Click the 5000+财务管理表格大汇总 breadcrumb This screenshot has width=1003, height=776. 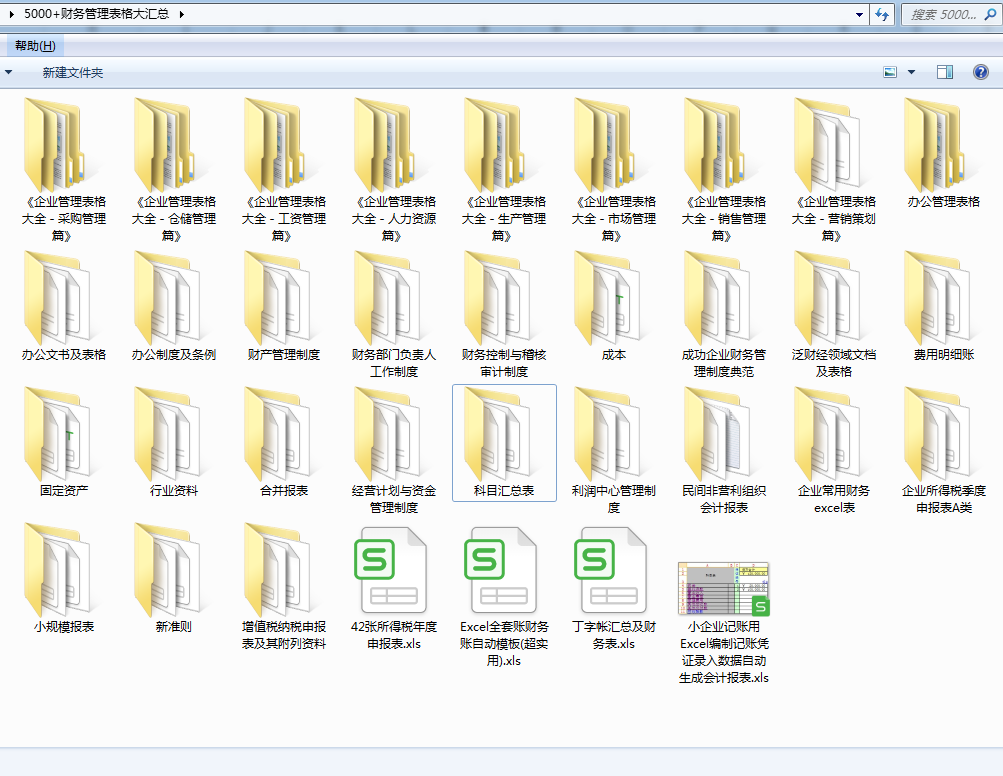97,14
